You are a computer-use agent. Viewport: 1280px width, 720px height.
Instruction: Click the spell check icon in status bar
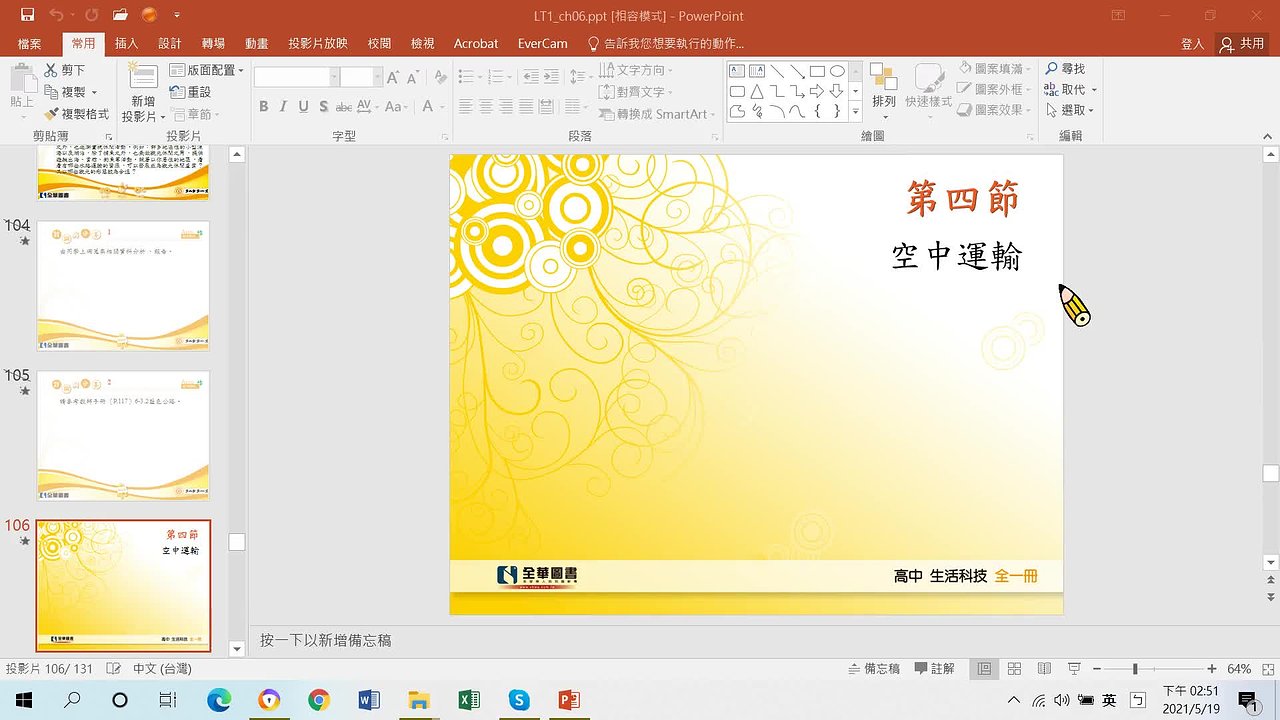click(114, 669)
